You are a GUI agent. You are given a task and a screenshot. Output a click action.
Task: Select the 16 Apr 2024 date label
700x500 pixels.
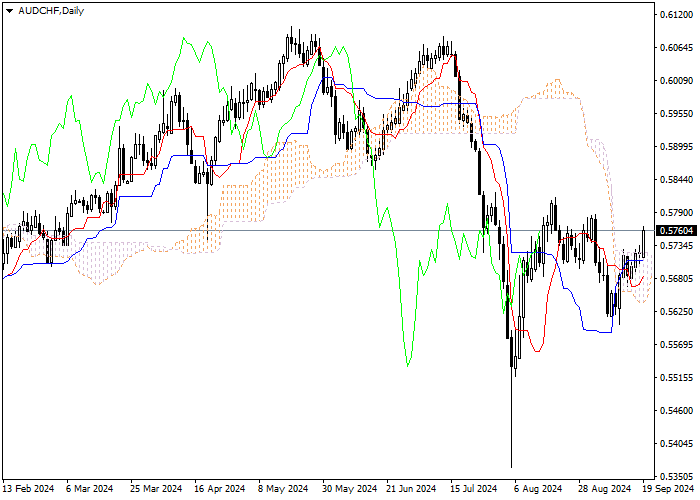(220, 489)
